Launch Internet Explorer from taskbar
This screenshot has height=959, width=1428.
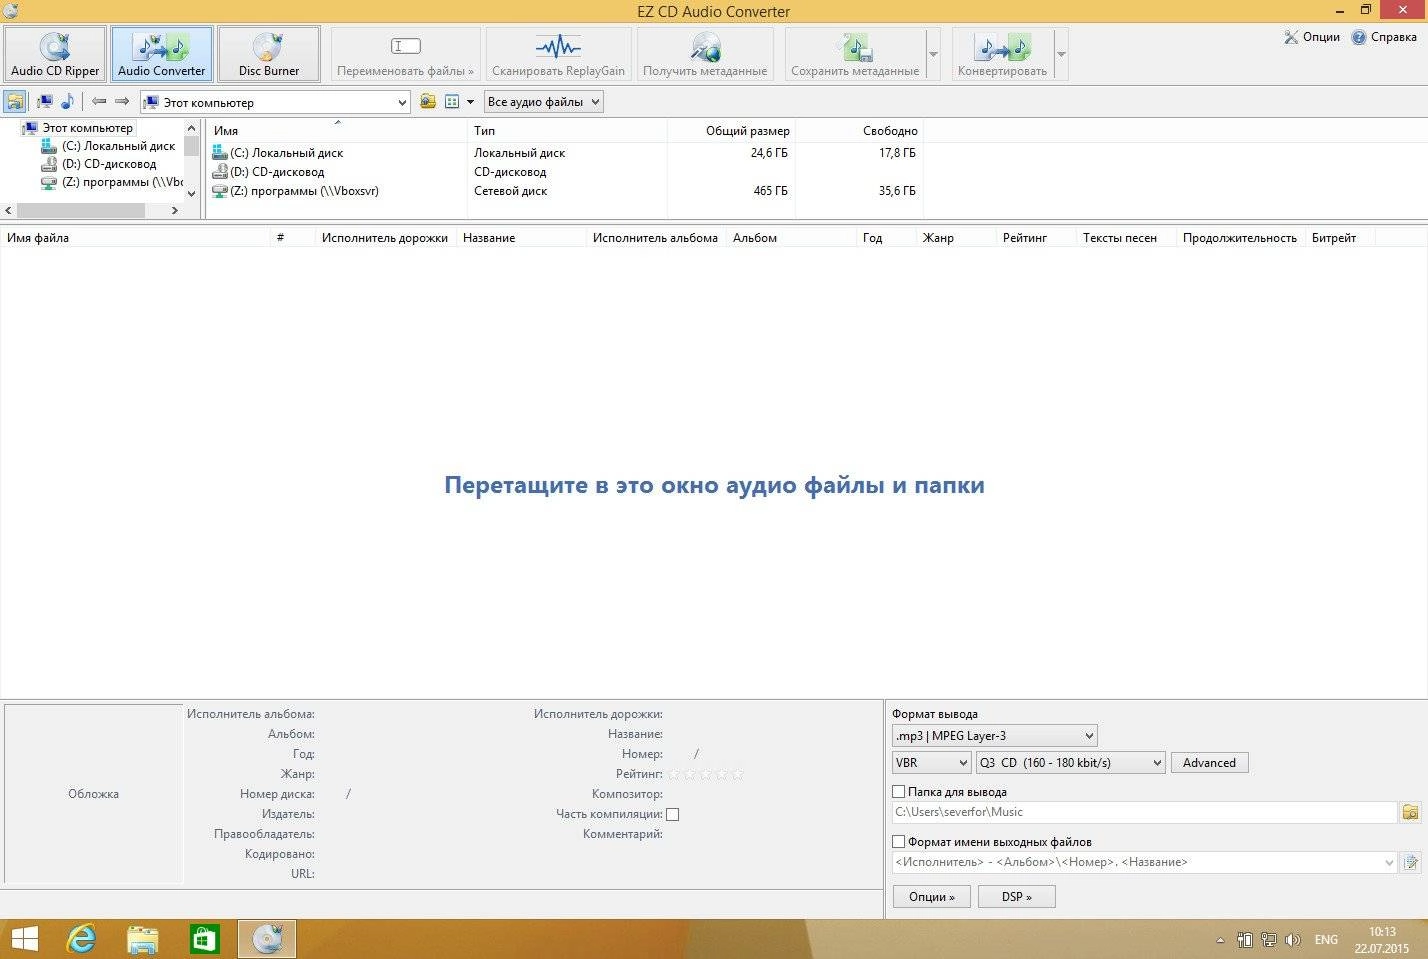(x=81, y=940)
